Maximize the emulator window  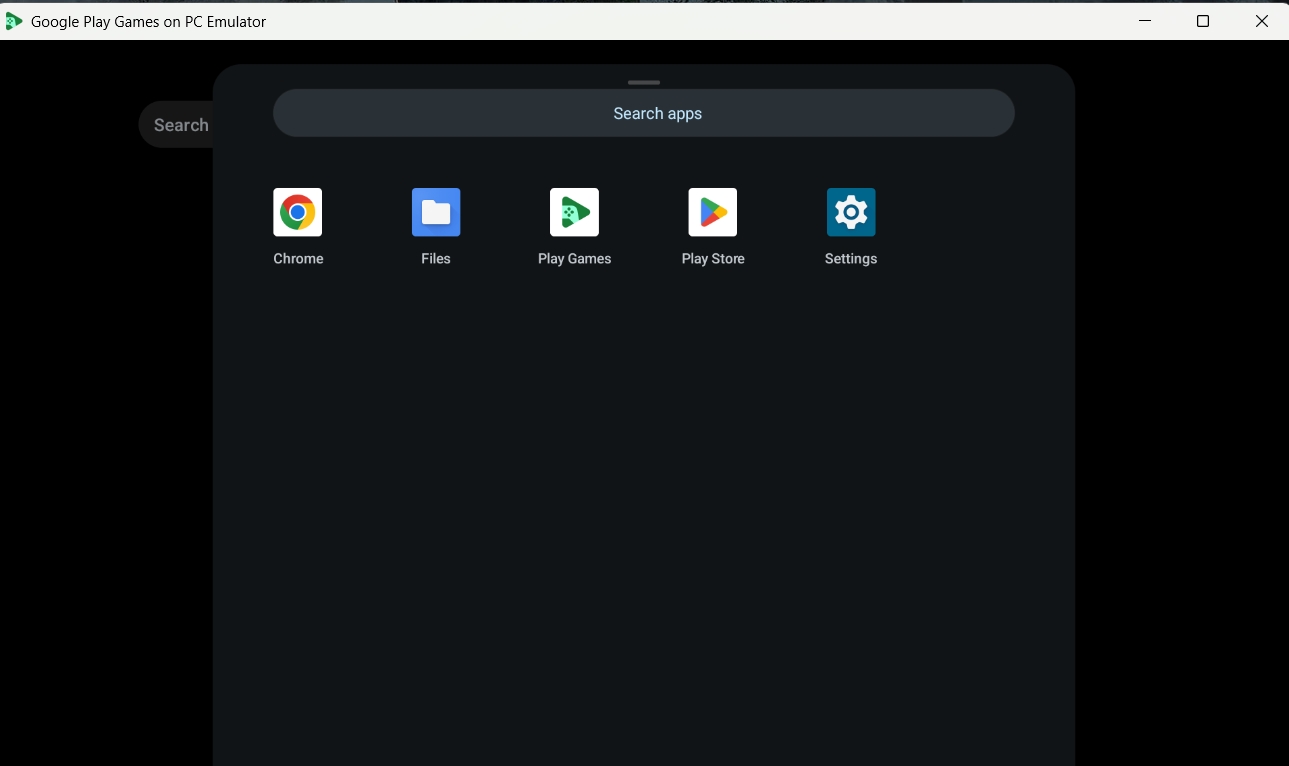pyautogui.click(x=1203, y=21)
